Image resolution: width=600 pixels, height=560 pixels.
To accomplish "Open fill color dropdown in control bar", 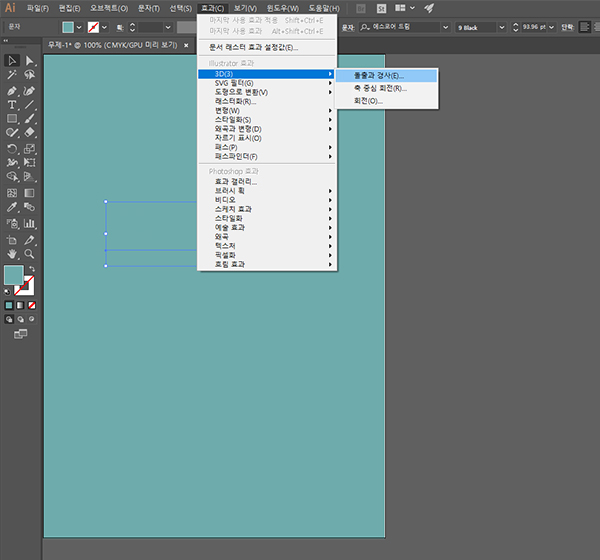I will [x=79, y=27].
